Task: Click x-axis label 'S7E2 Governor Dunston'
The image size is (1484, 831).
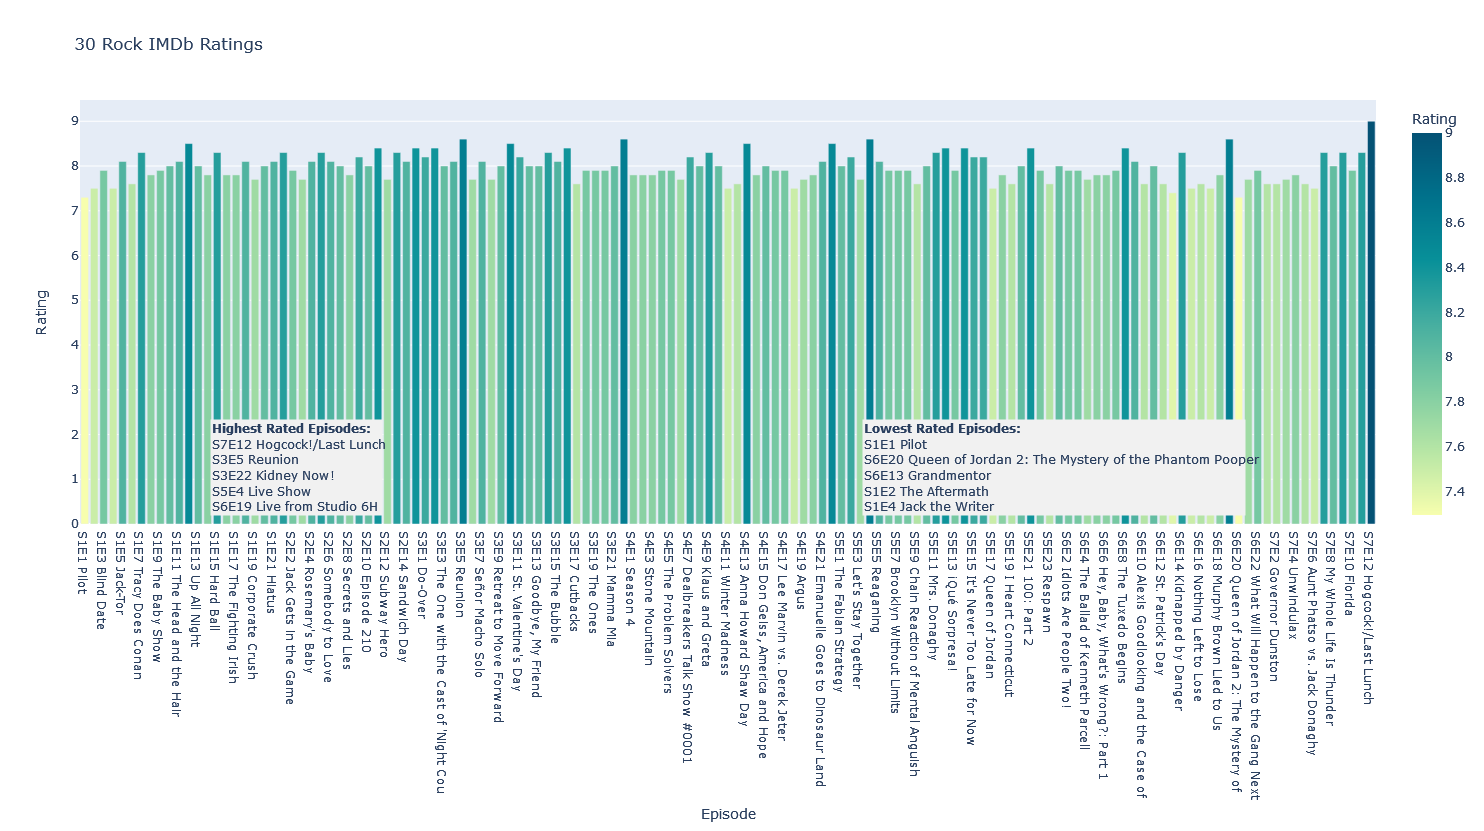Action: pos(1274,605)
